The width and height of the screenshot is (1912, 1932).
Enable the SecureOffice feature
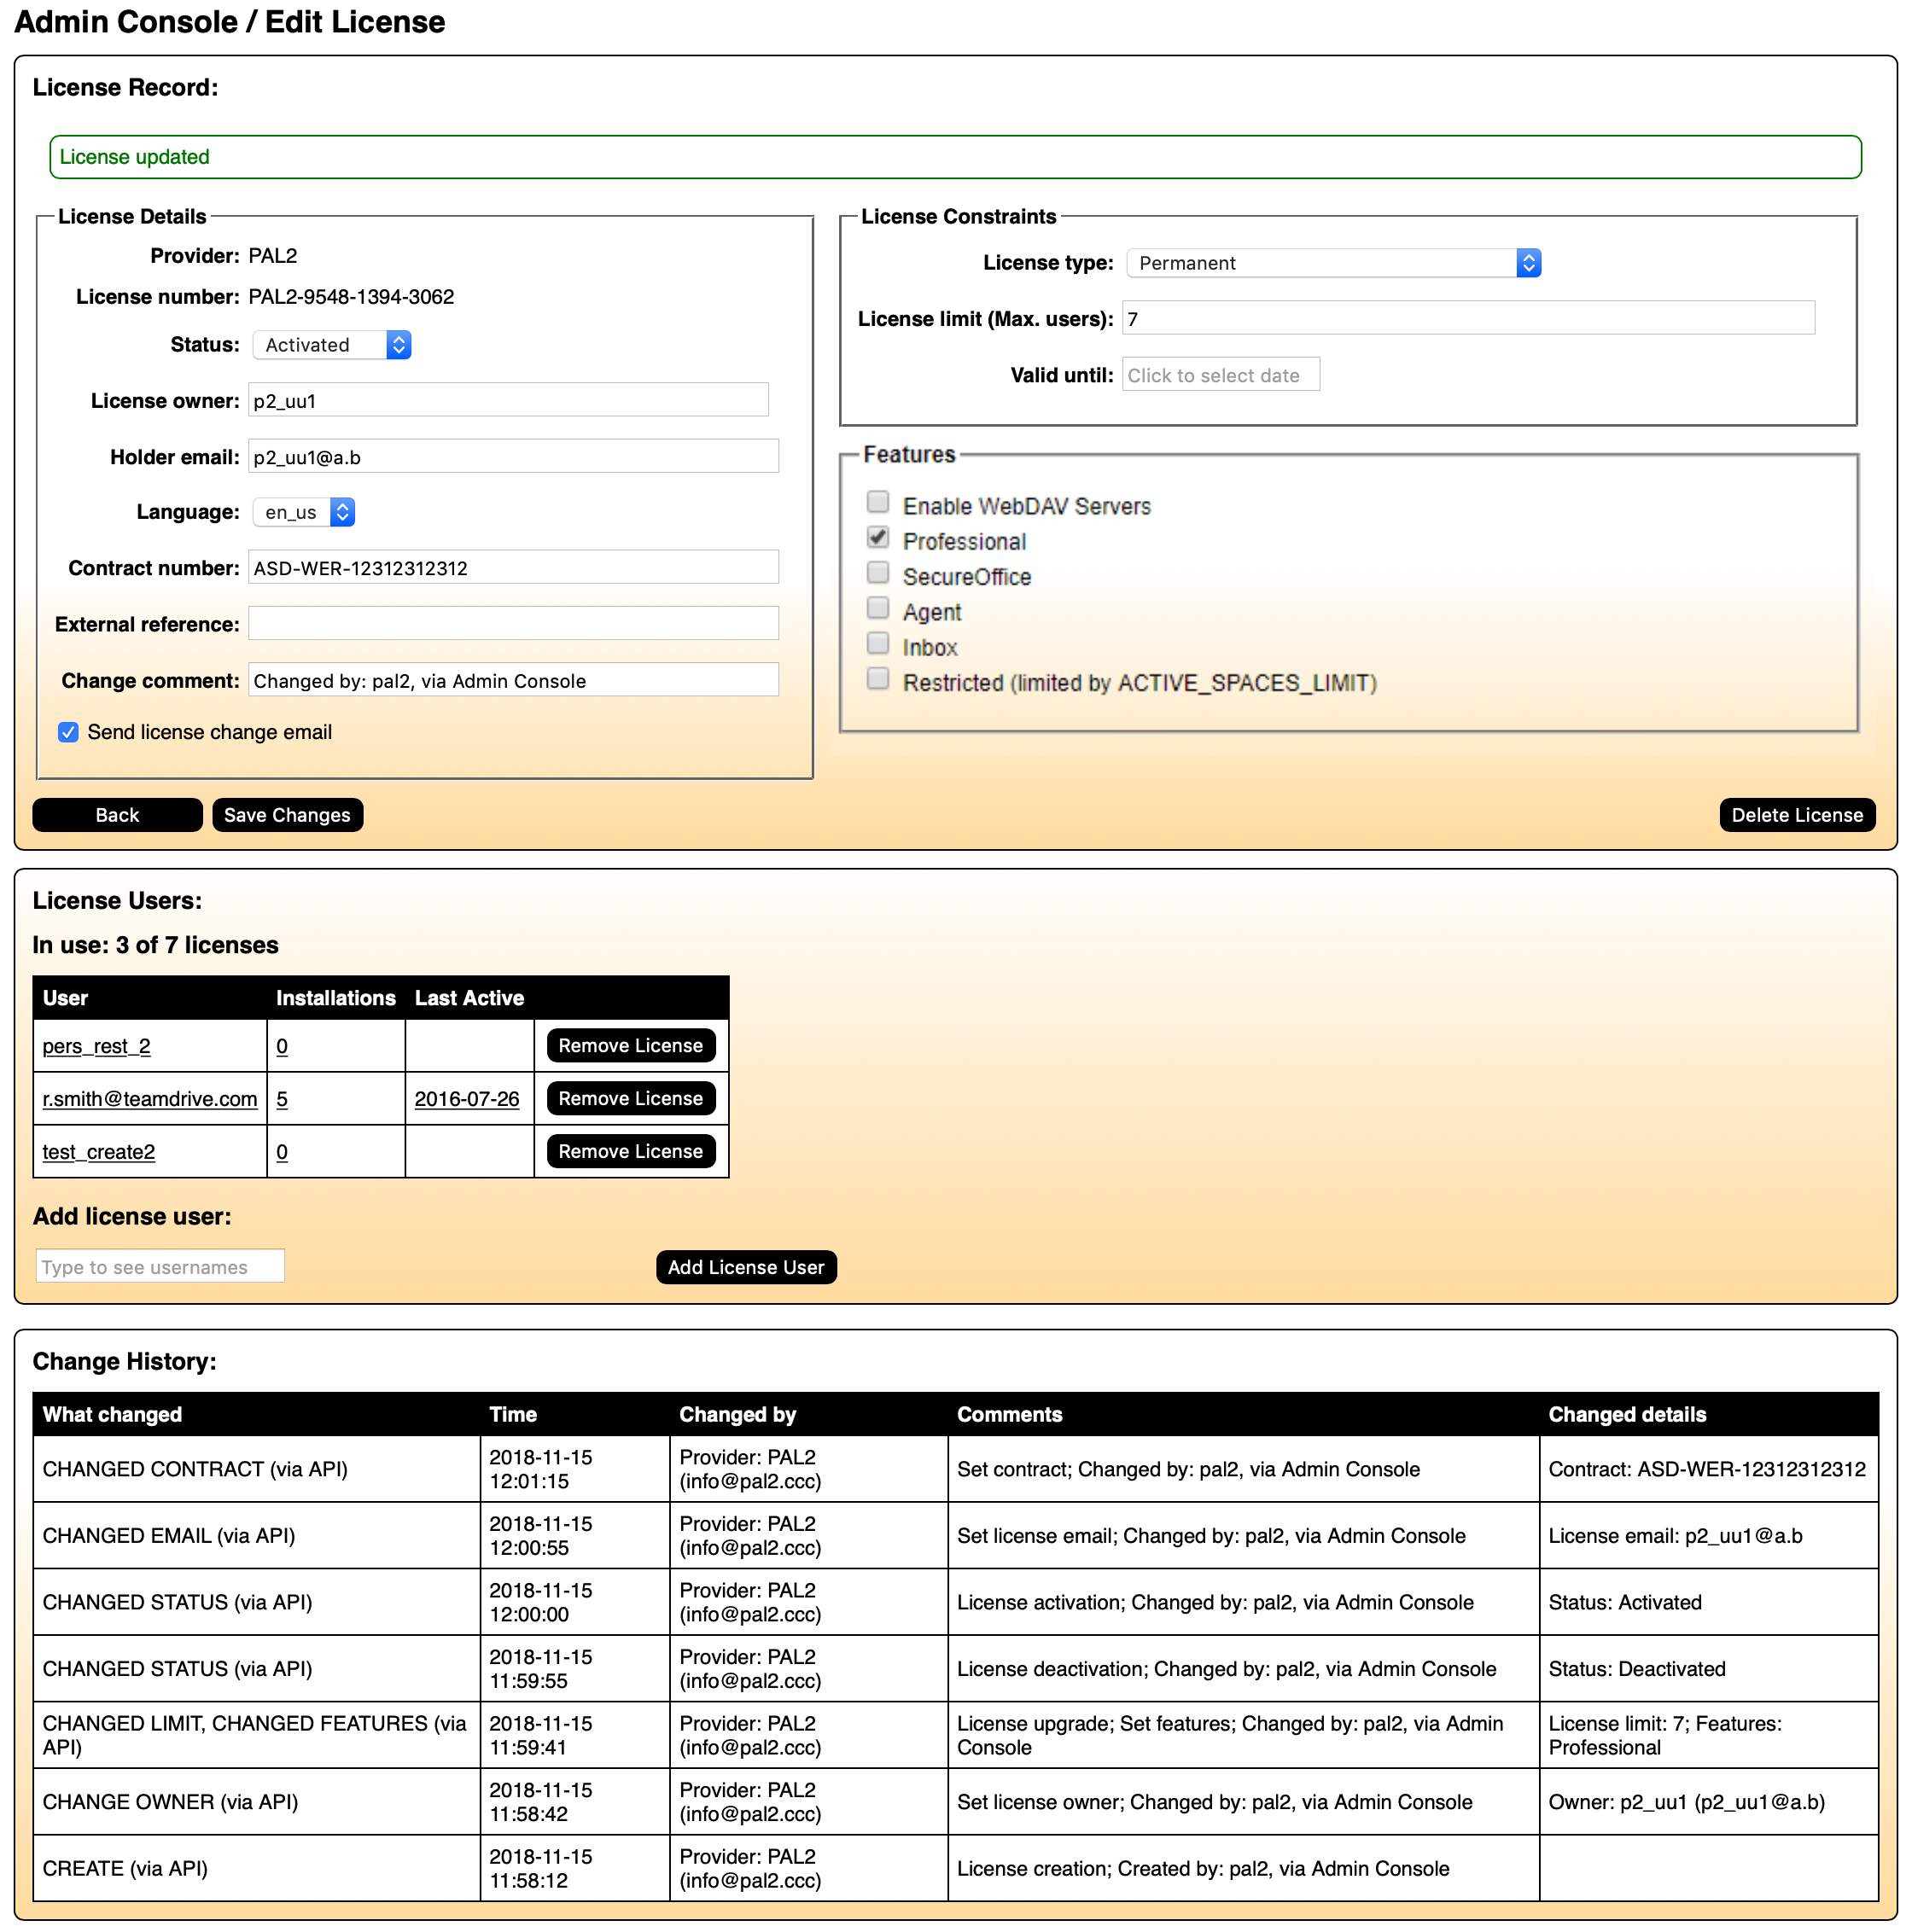878,573
